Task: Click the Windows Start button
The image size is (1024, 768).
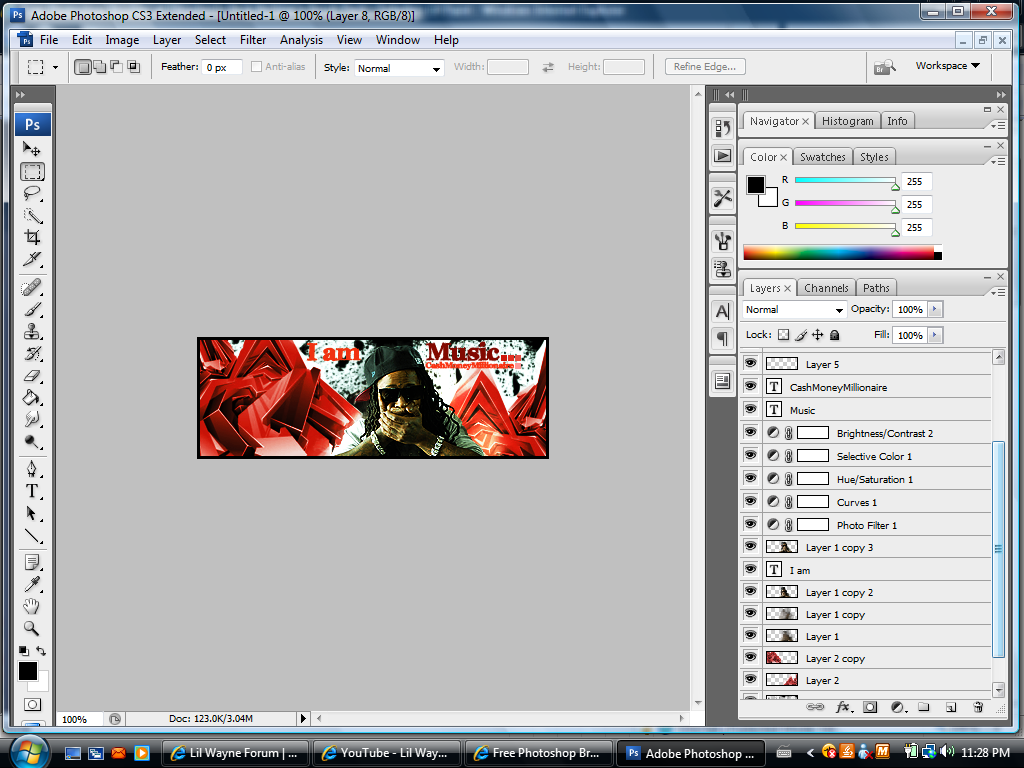Action: (x=29, y=752)
